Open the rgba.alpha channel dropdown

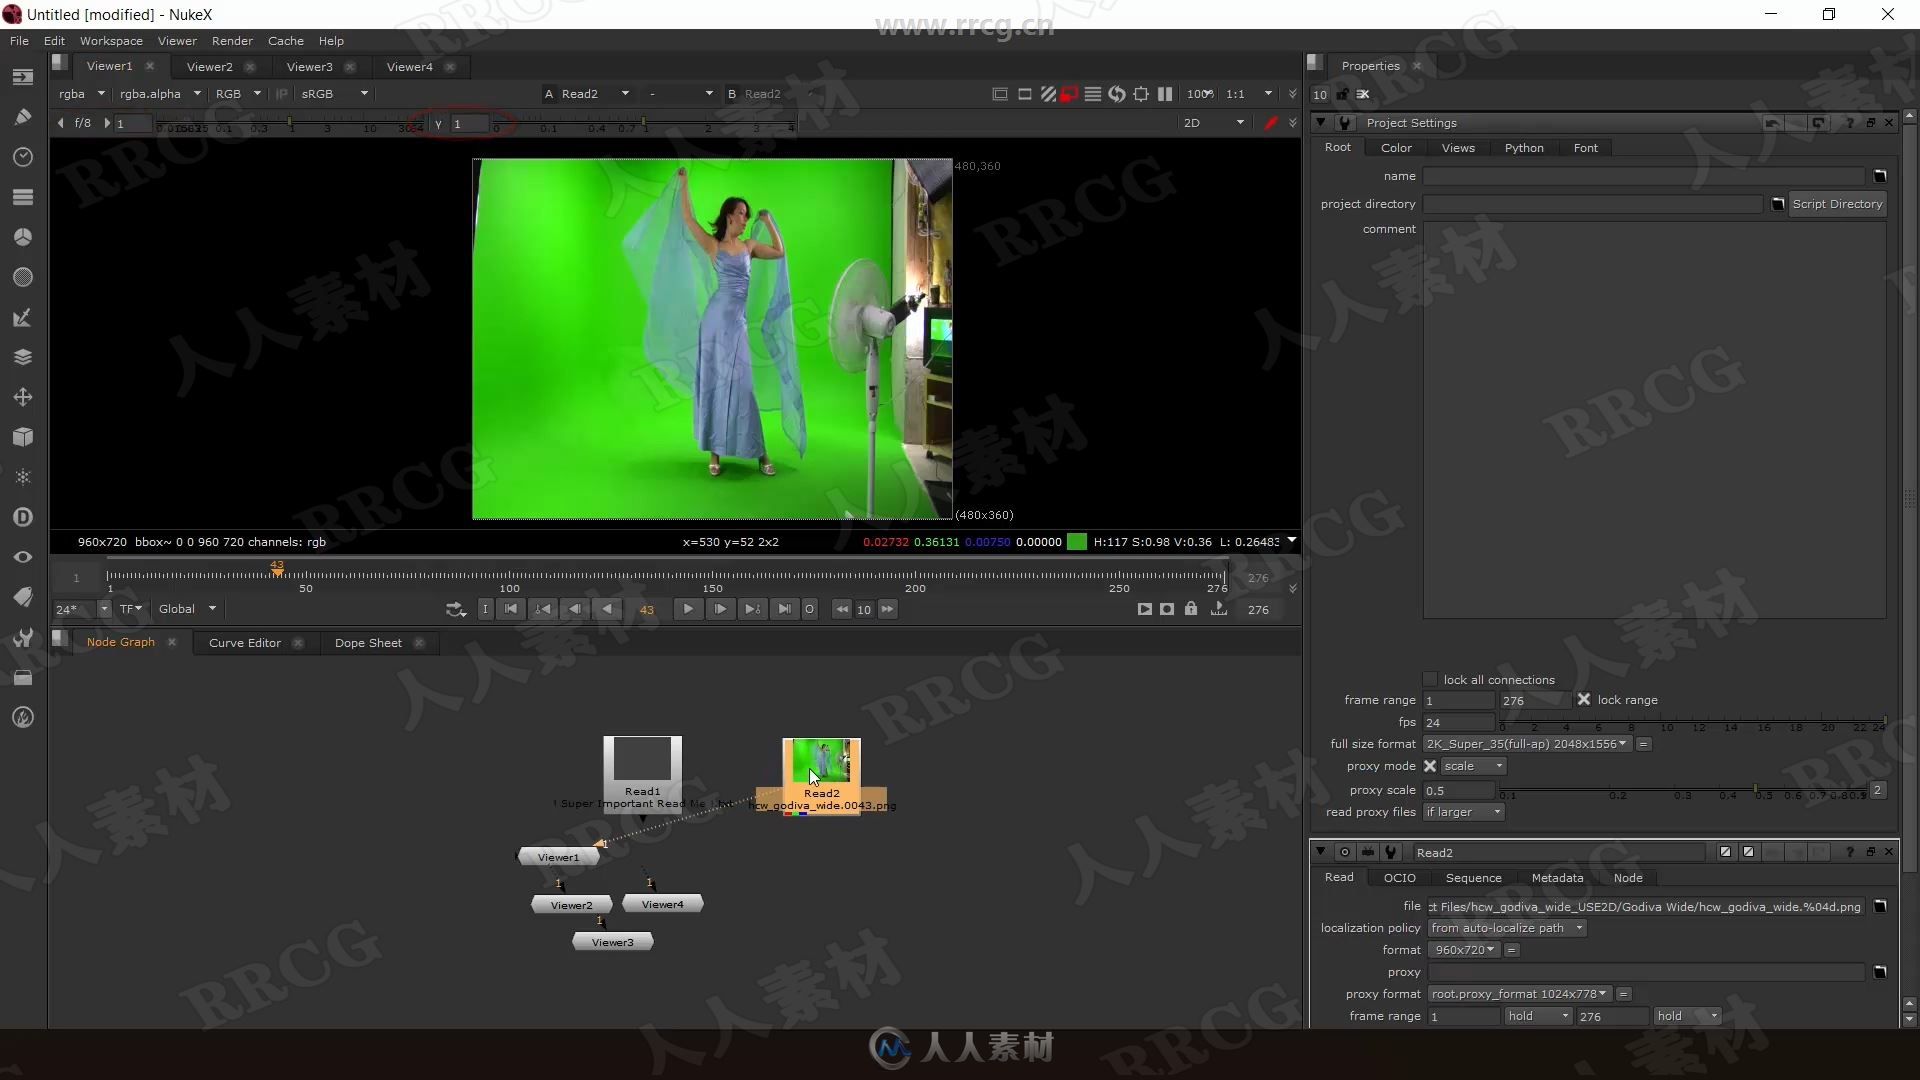[x=159, y=94]
